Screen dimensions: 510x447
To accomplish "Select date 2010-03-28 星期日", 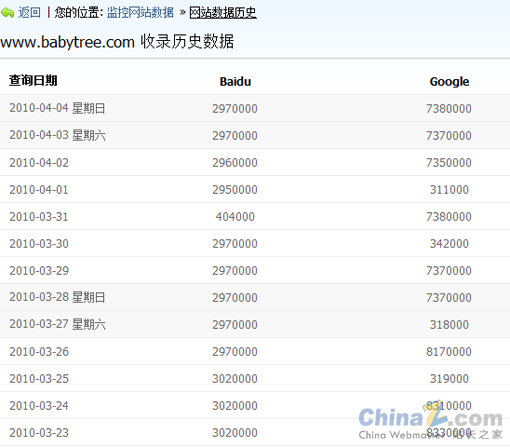I will point(57,297).
